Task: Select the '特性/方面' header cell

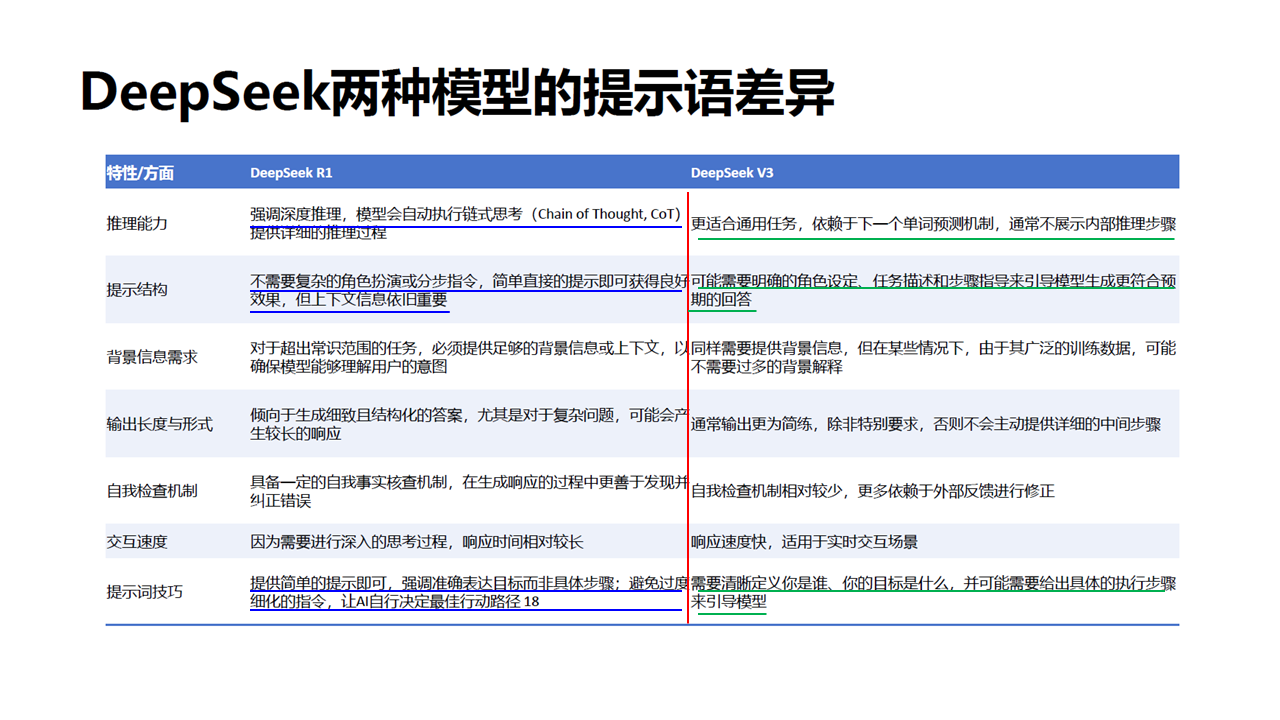Action: point(140,173)
